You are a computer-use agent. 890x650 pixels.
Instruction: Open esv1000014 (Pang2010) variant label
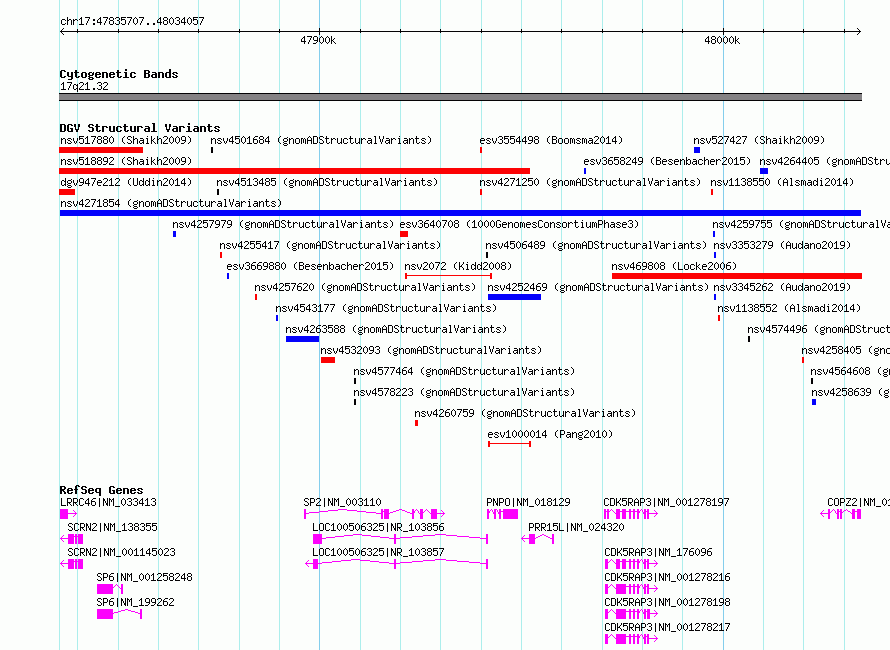550,434
